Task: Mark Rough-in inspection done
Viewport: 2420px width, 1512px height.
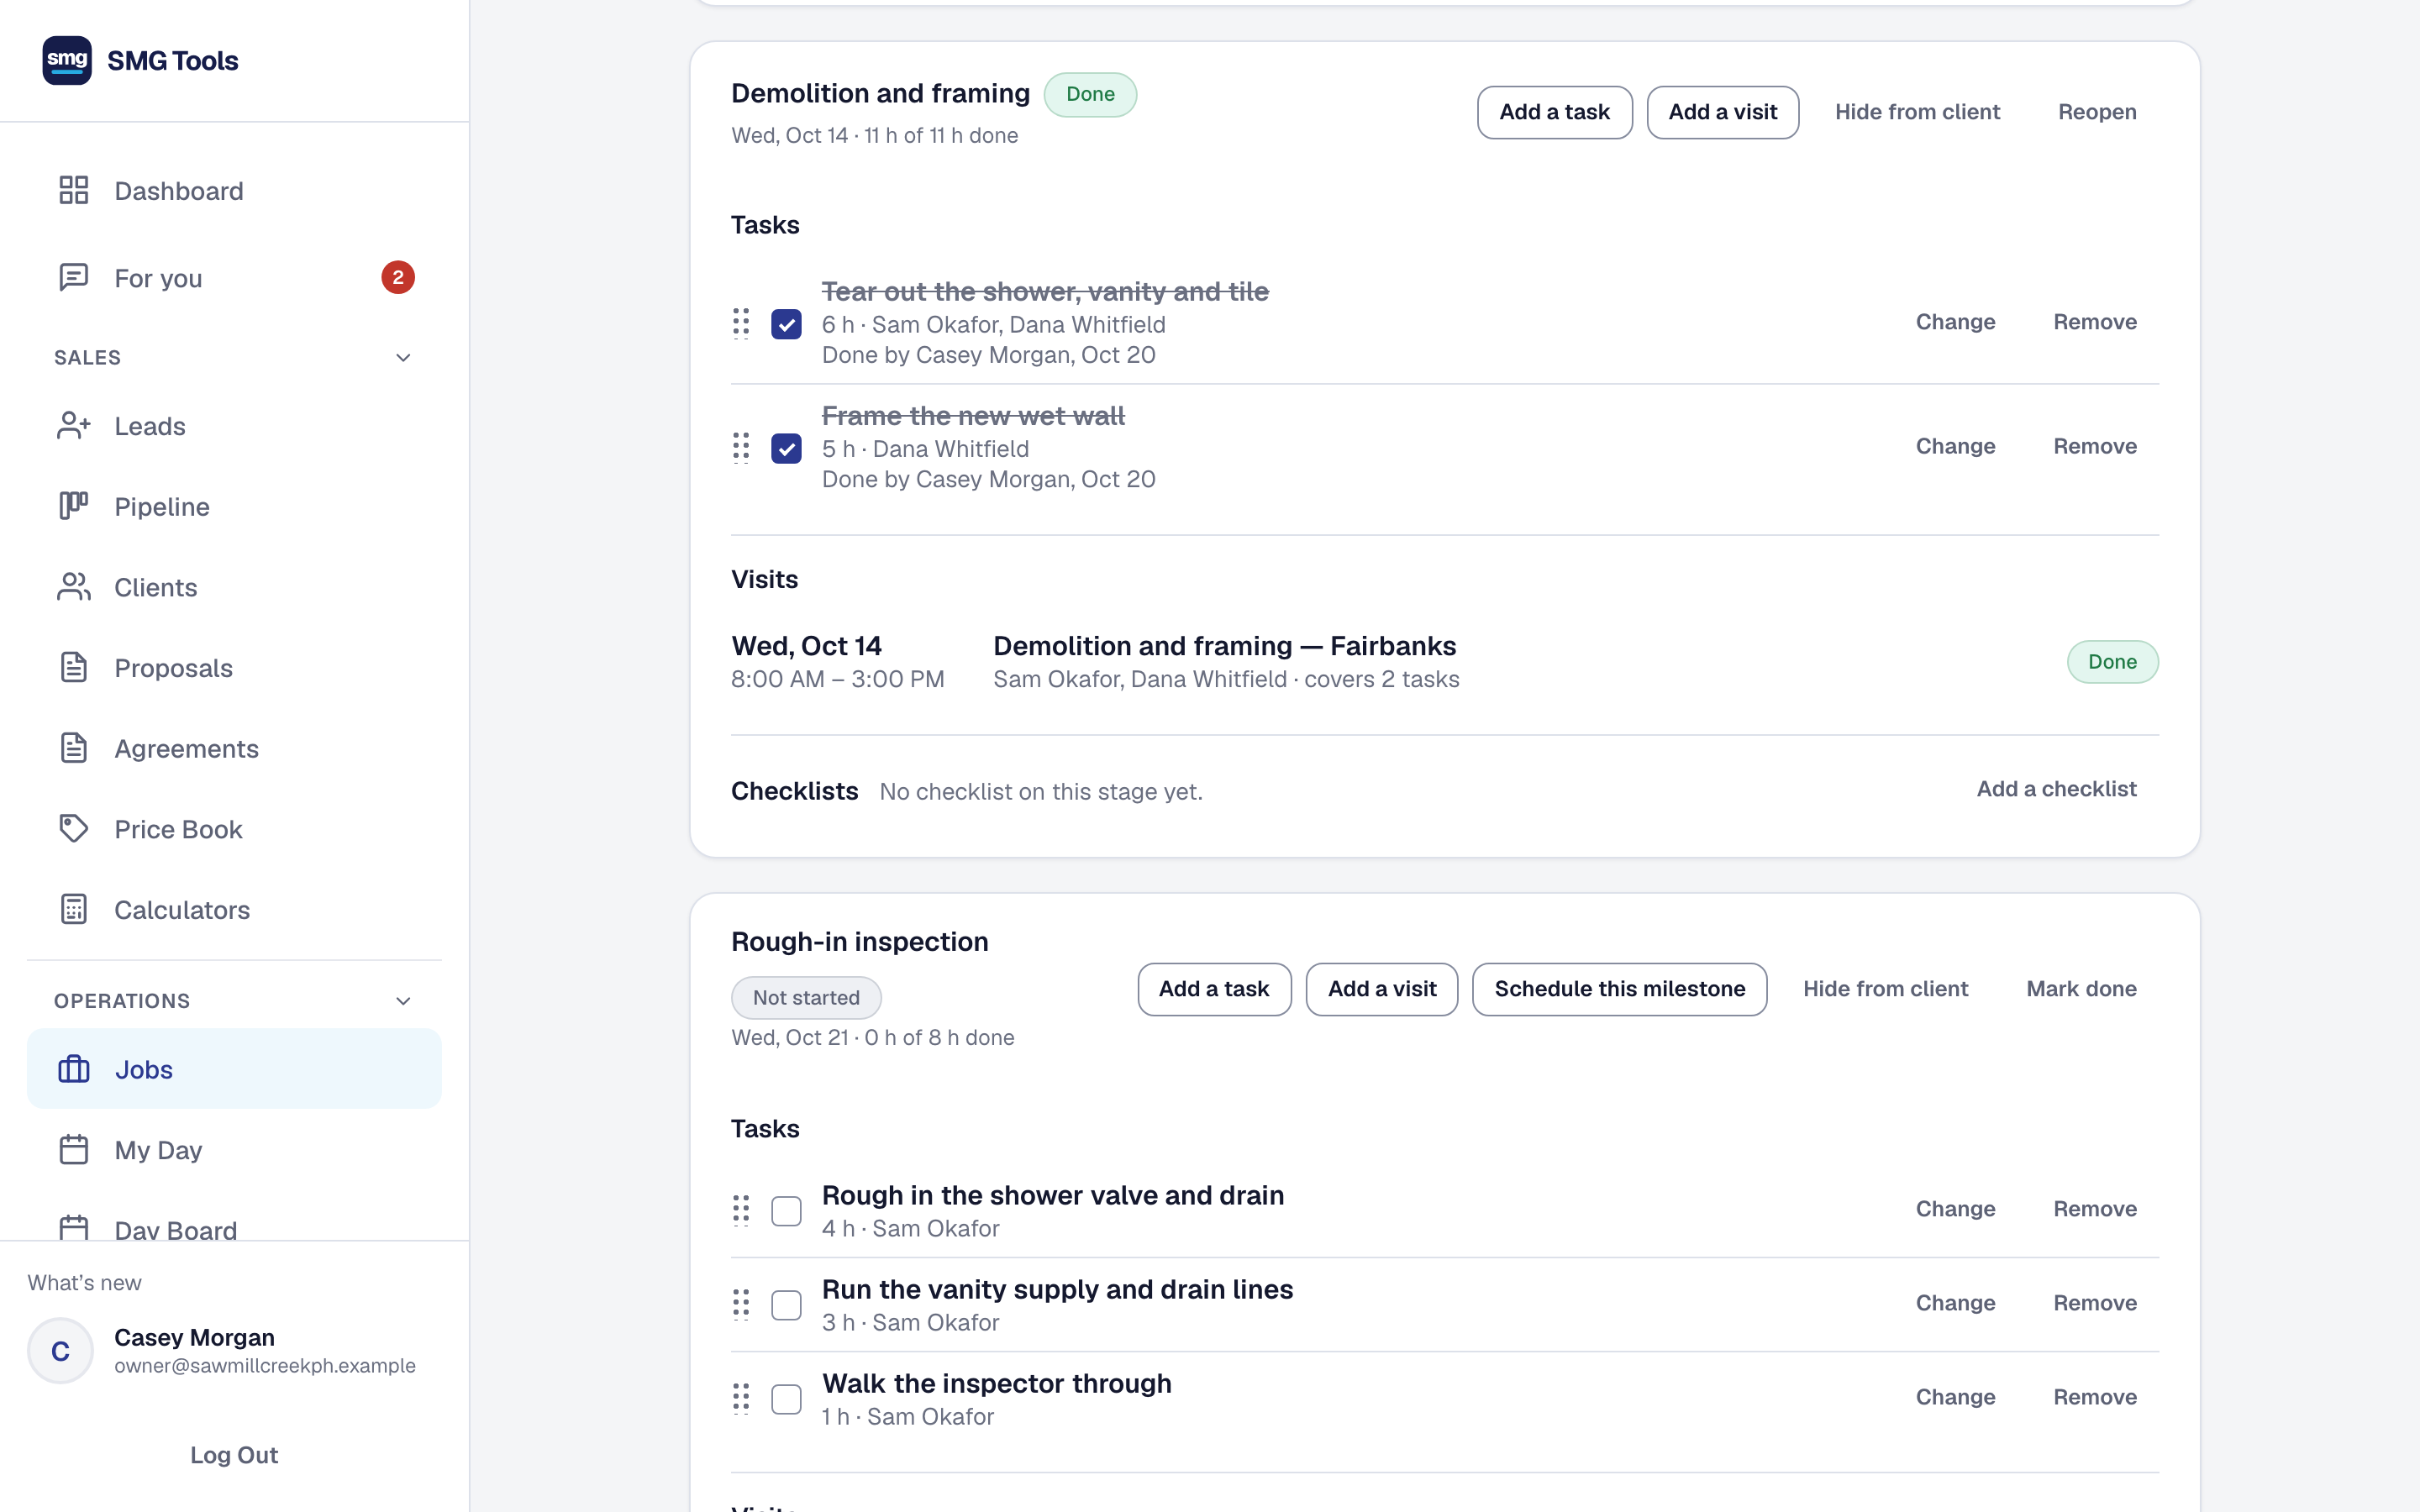Action: (2081, 989)
